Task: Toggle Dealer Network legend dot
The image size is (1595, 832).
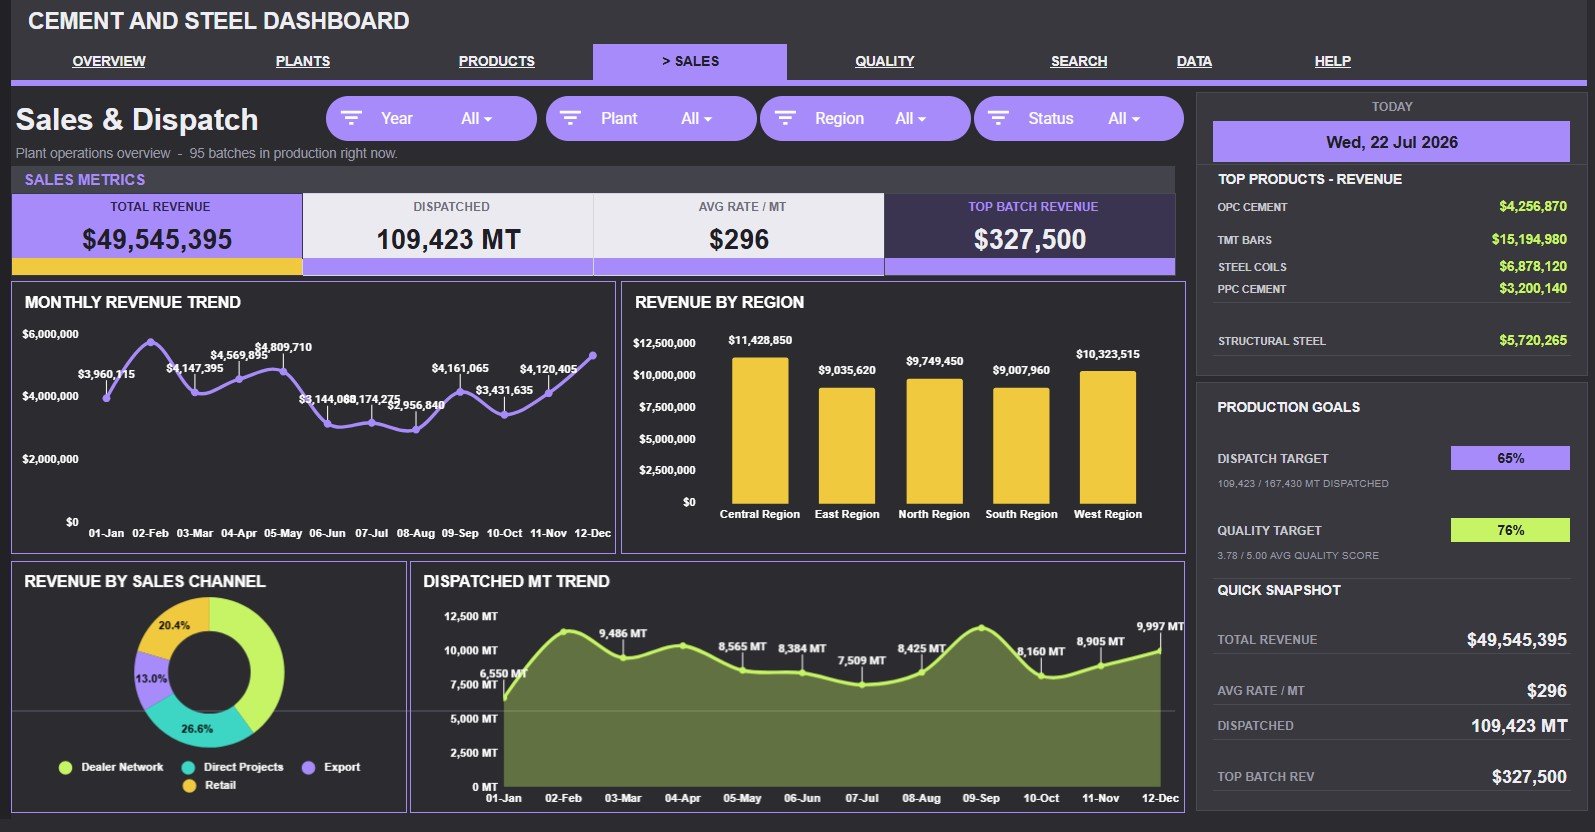Action: 66,767
